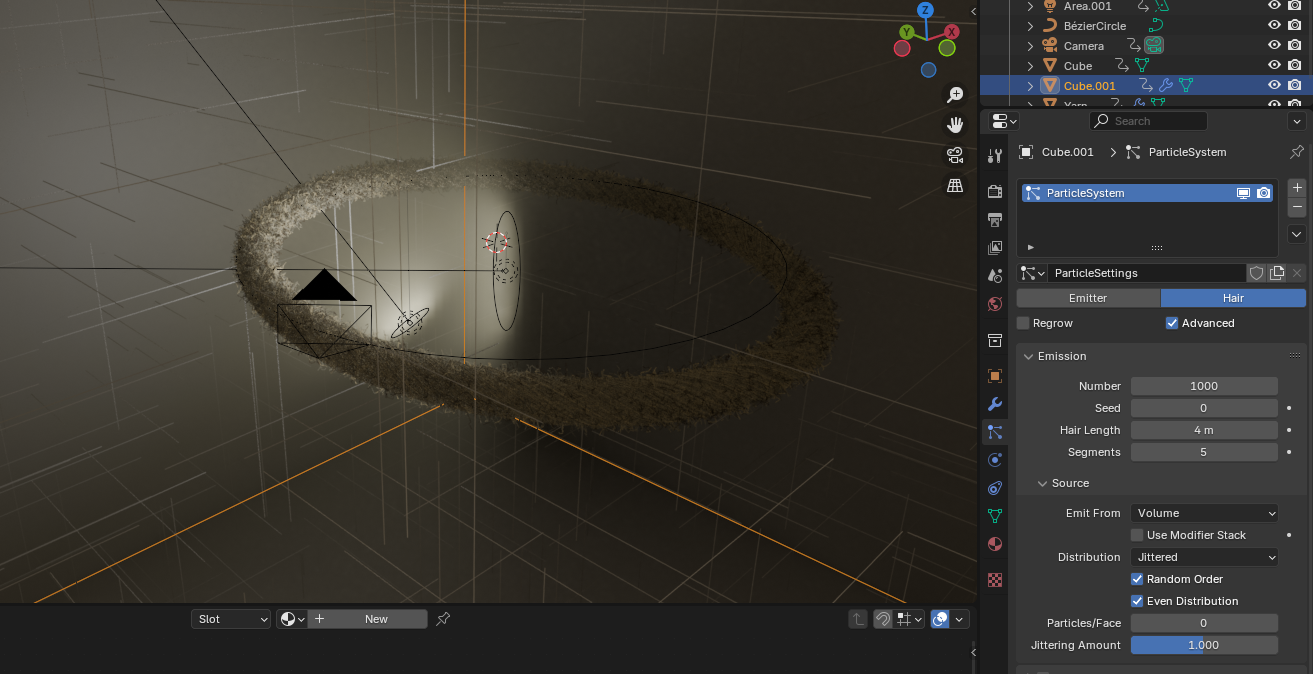Click the Hair Length field
This screenshot has height=674, width=1313.
(x=1204, y=430)
